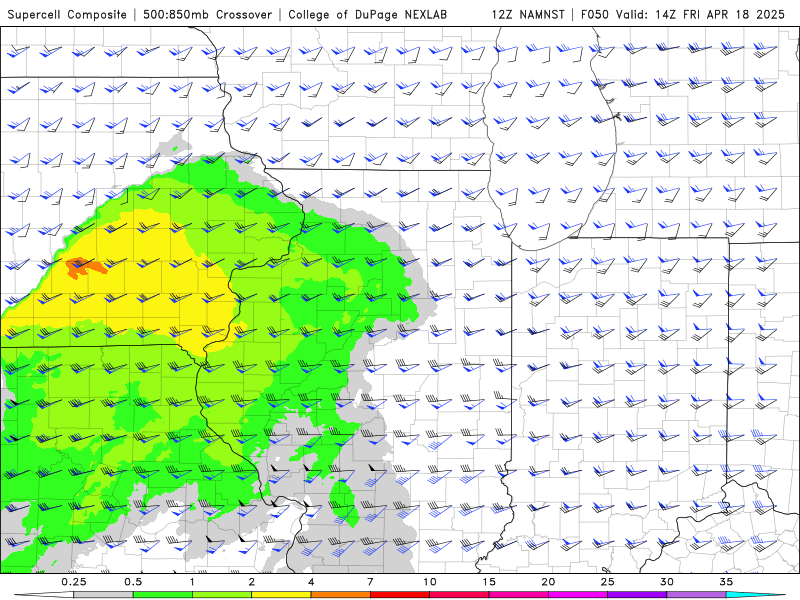Click the purple legend swatch between 25 and 30

637,595
